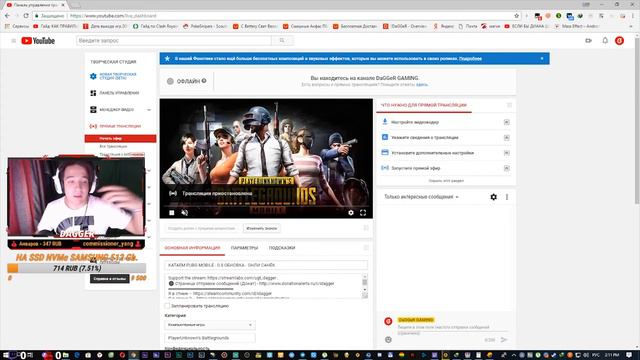Click the здесь help link
Image resolution: width=640 pixels, height=360 pixels.
tap(422, 84)
